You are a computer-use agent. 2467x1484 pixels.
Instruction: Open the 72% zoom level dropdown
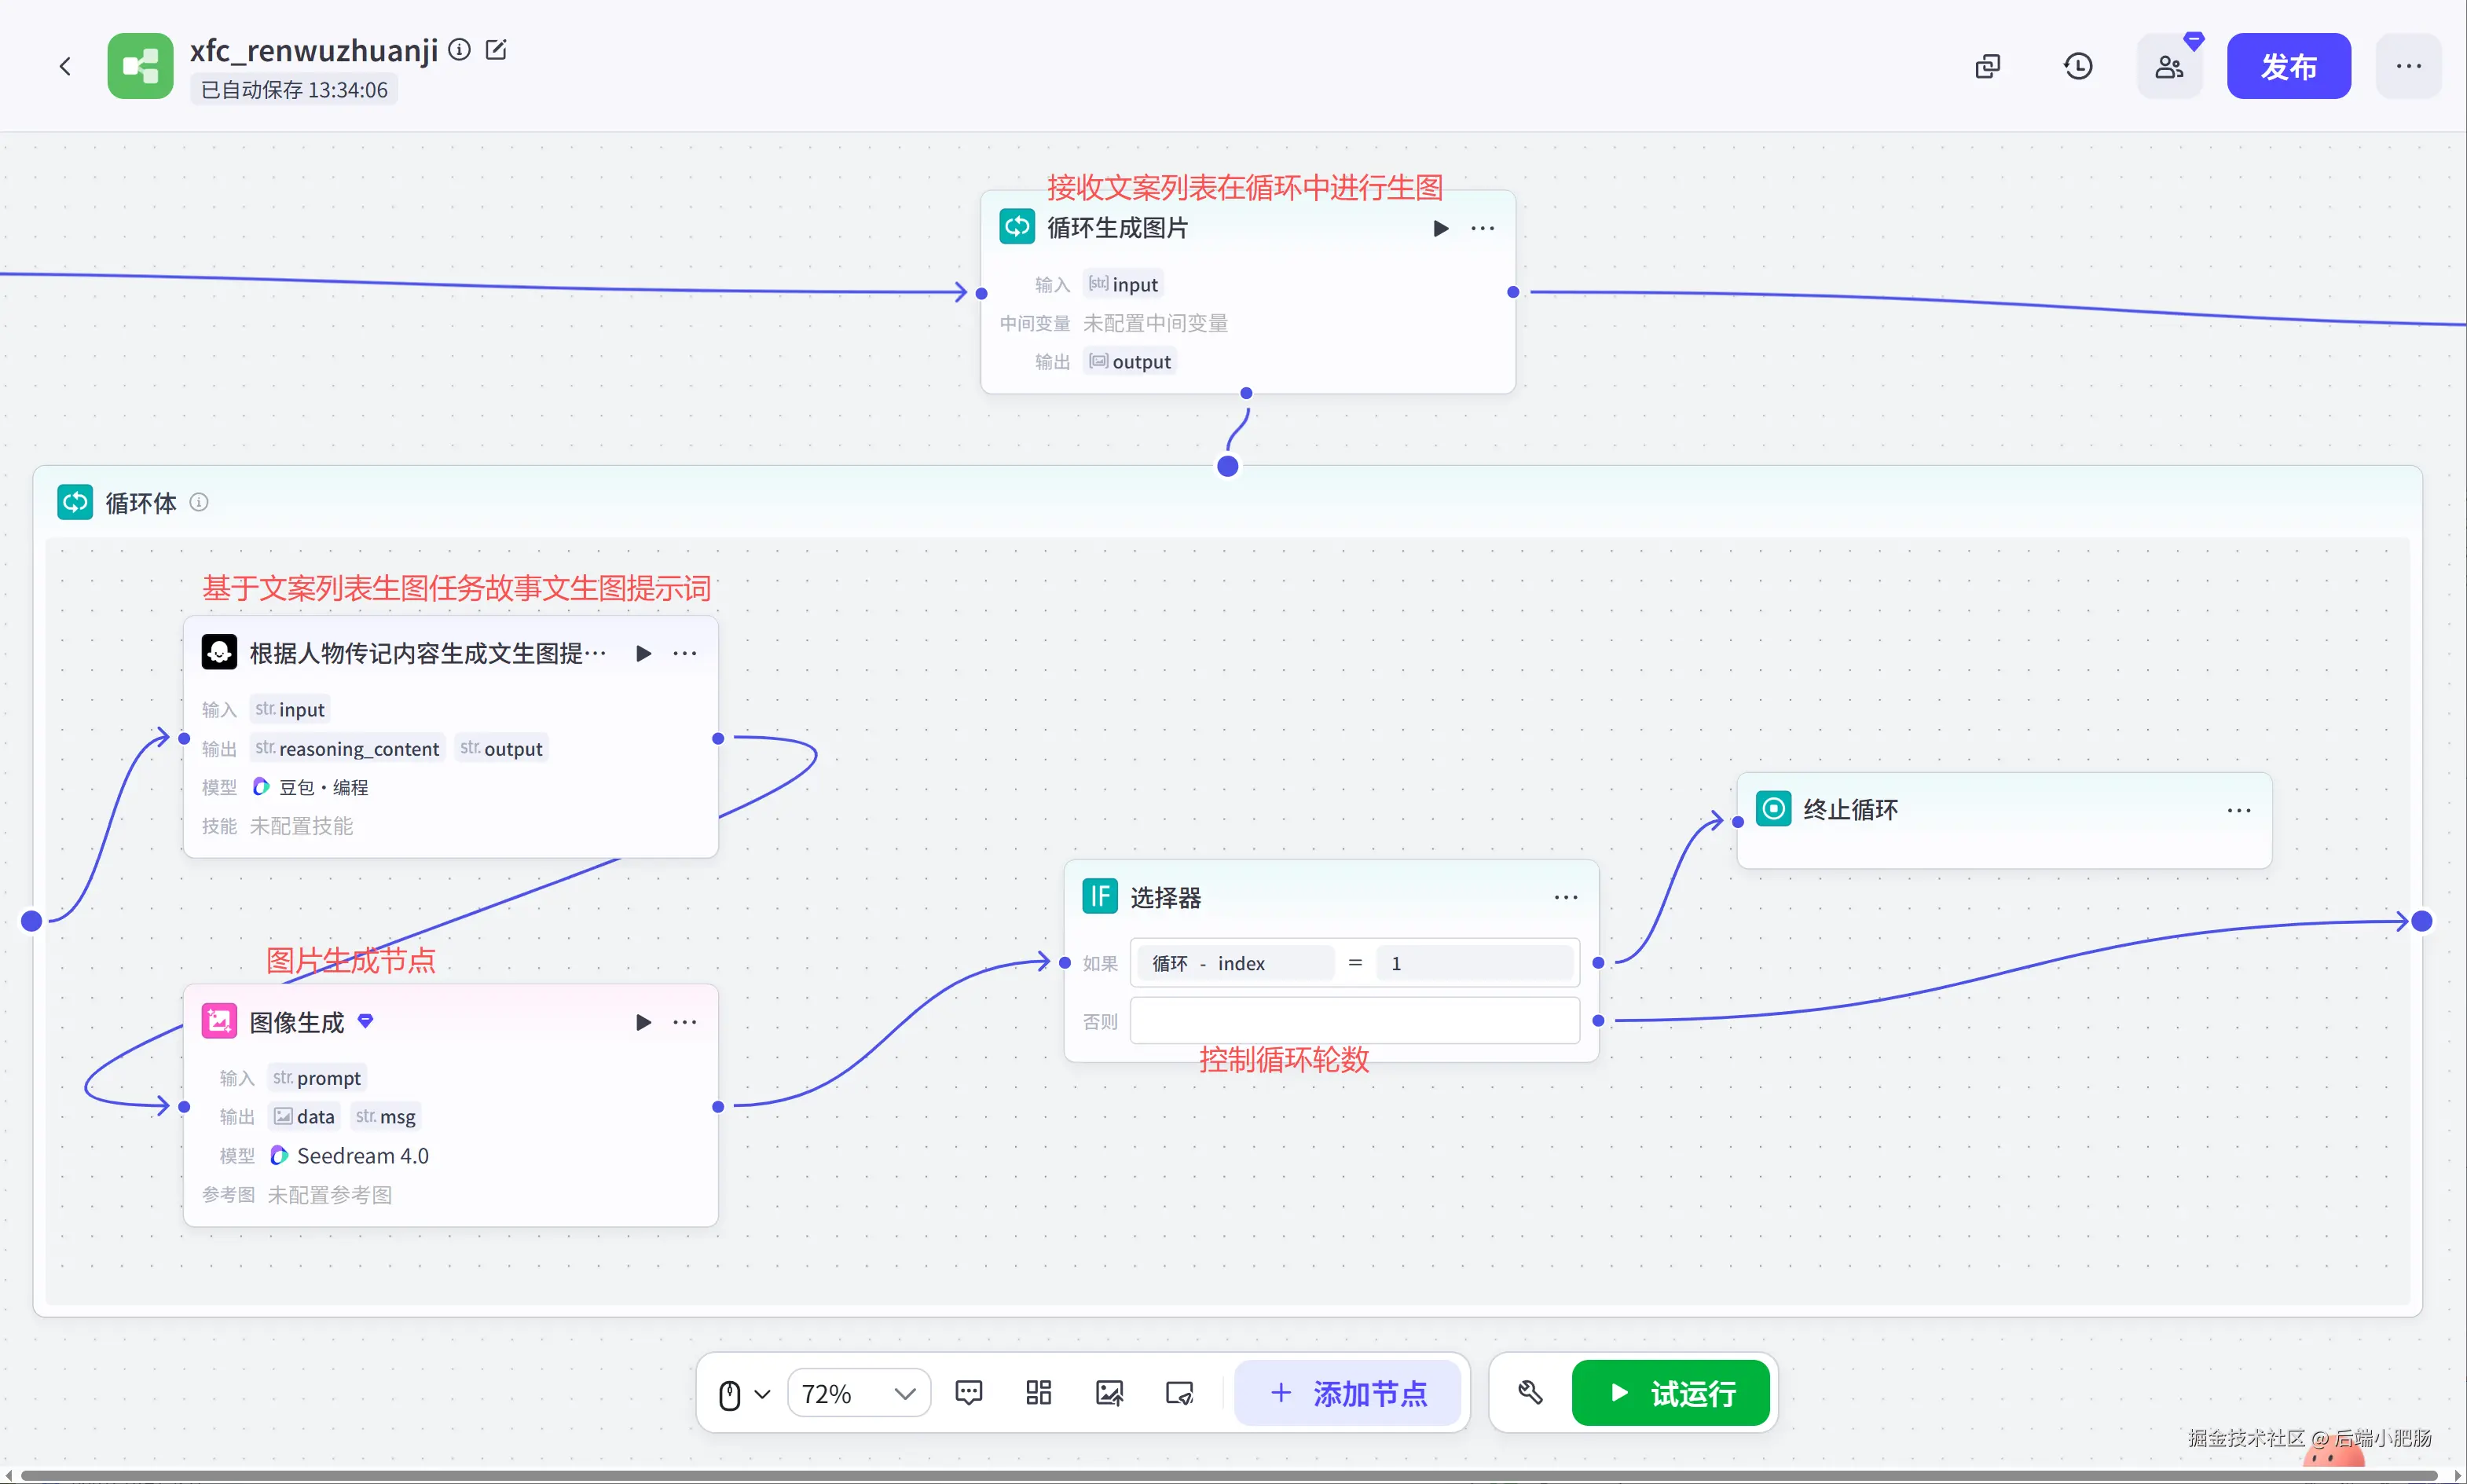(x=859, y=1392)
